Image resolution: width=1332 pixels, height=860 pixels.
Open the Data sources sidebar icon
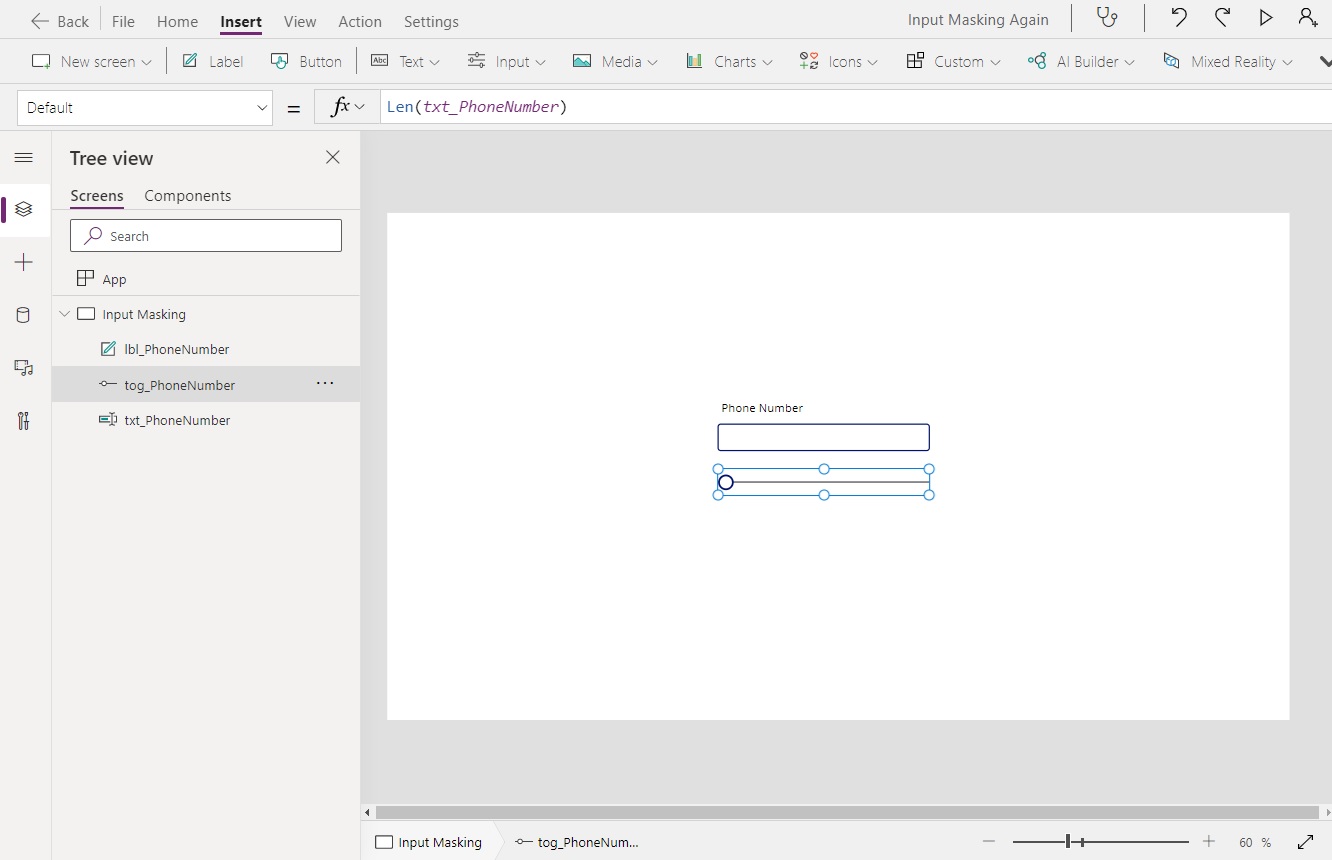(x=24, y=316)
